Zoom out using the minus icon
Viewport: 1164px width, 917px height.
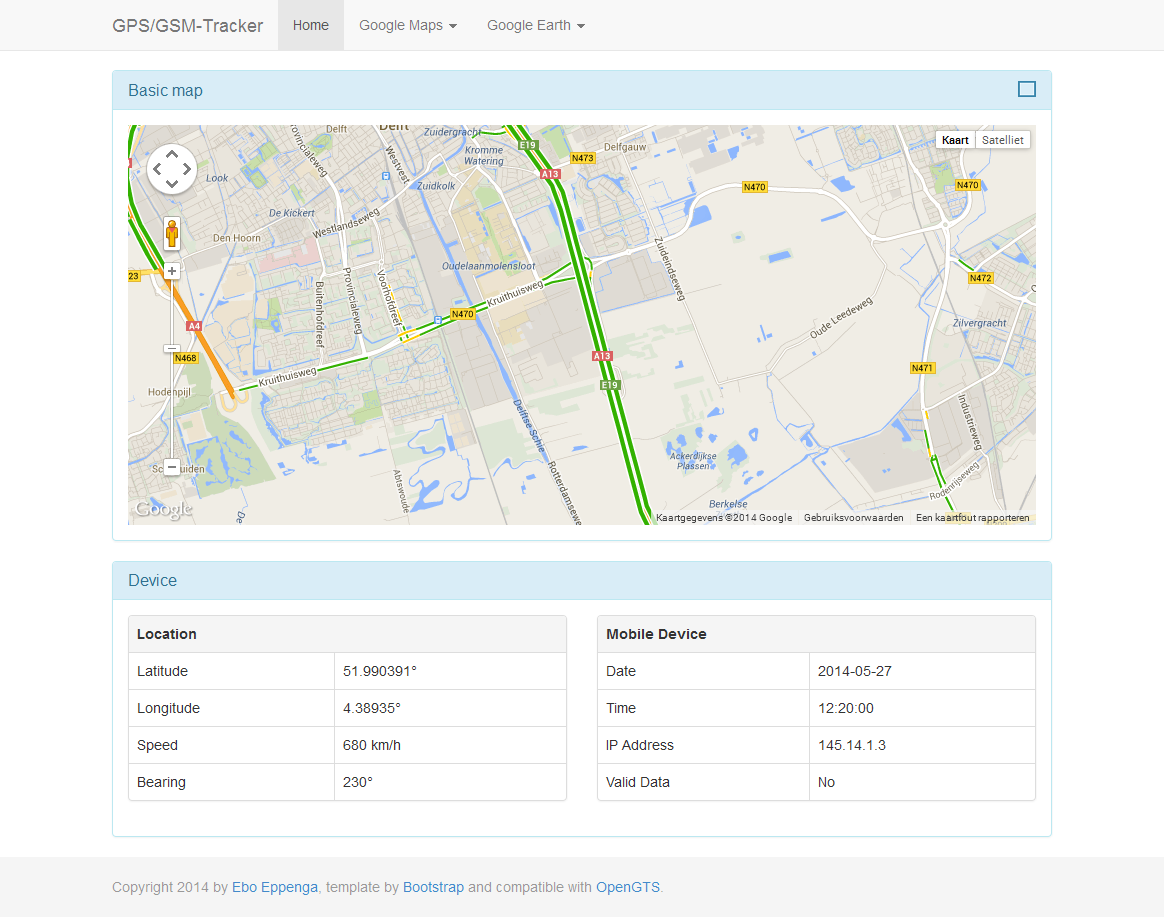point(171,467)
